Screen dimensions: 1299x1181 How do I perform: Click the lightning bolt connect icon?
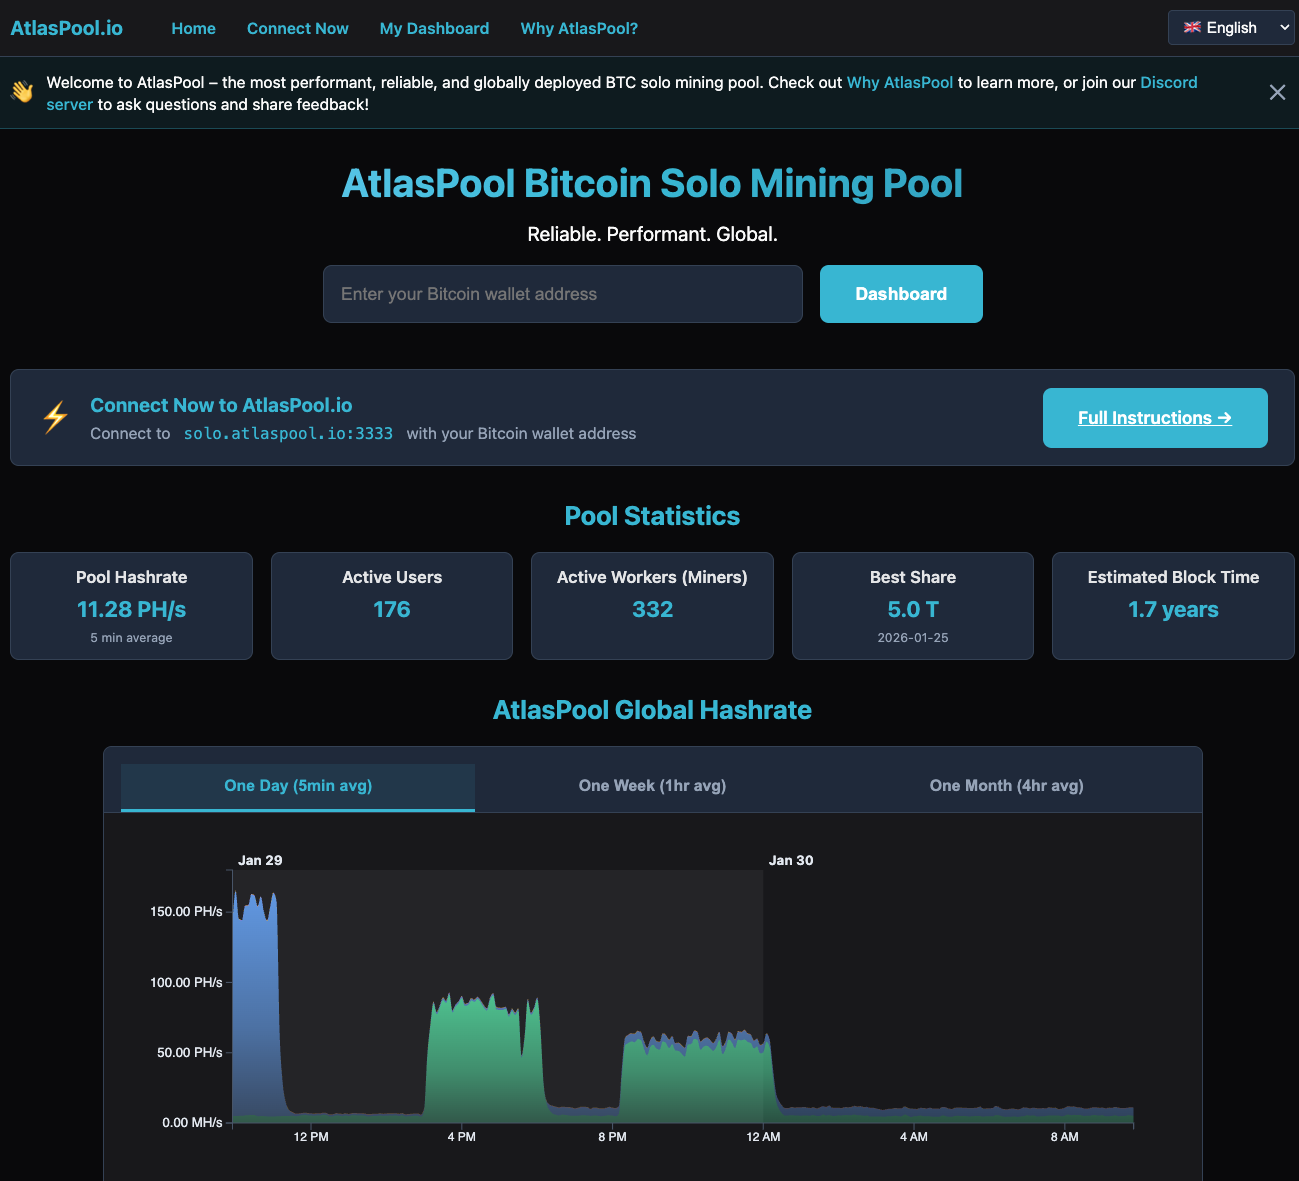[x=56, y=417]
